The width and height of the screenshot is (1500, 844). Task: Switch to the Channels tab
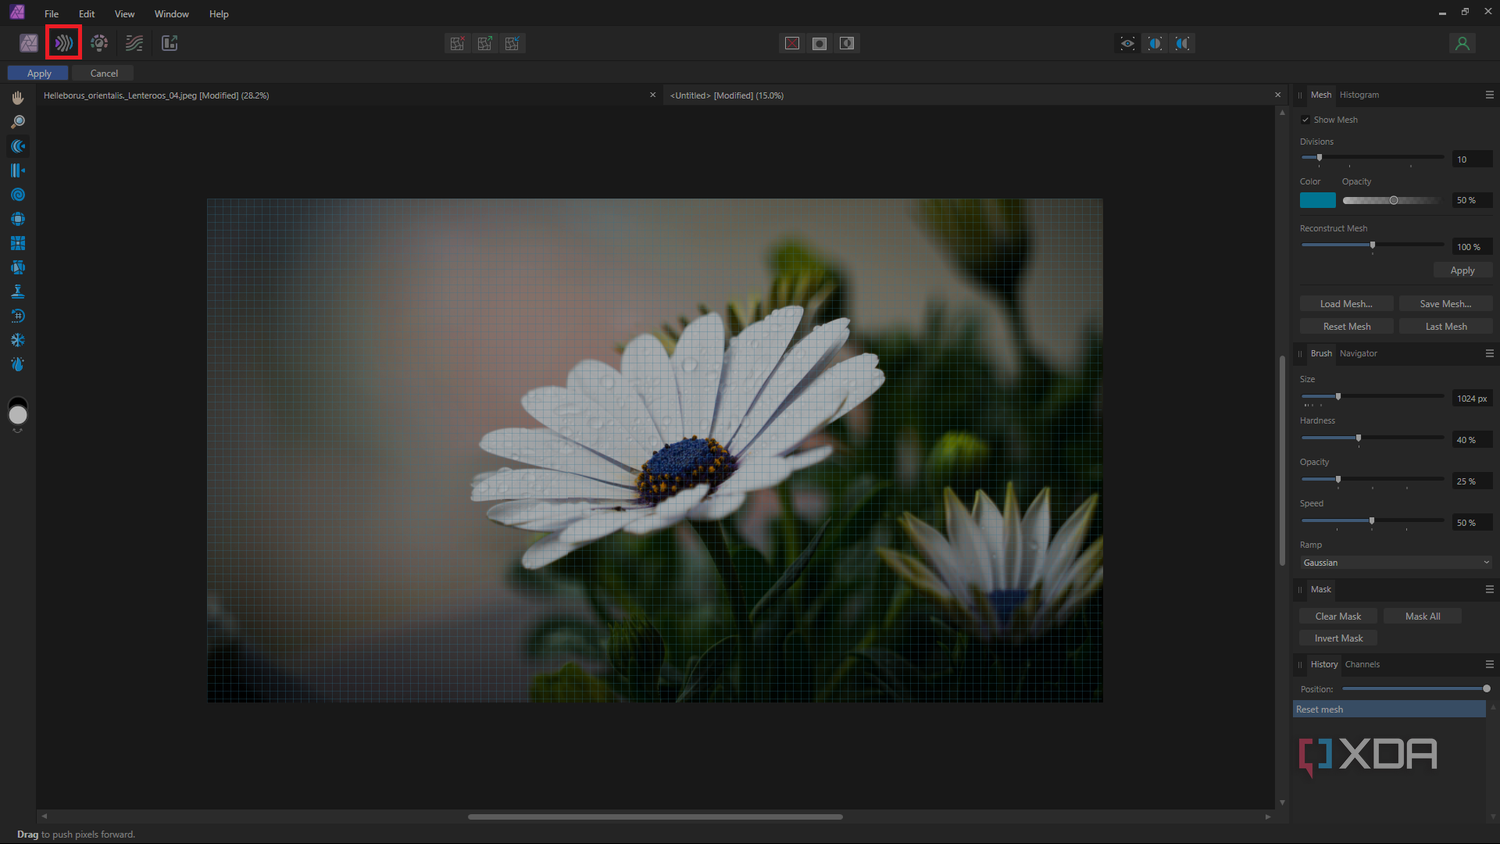tap(1362, 664)
